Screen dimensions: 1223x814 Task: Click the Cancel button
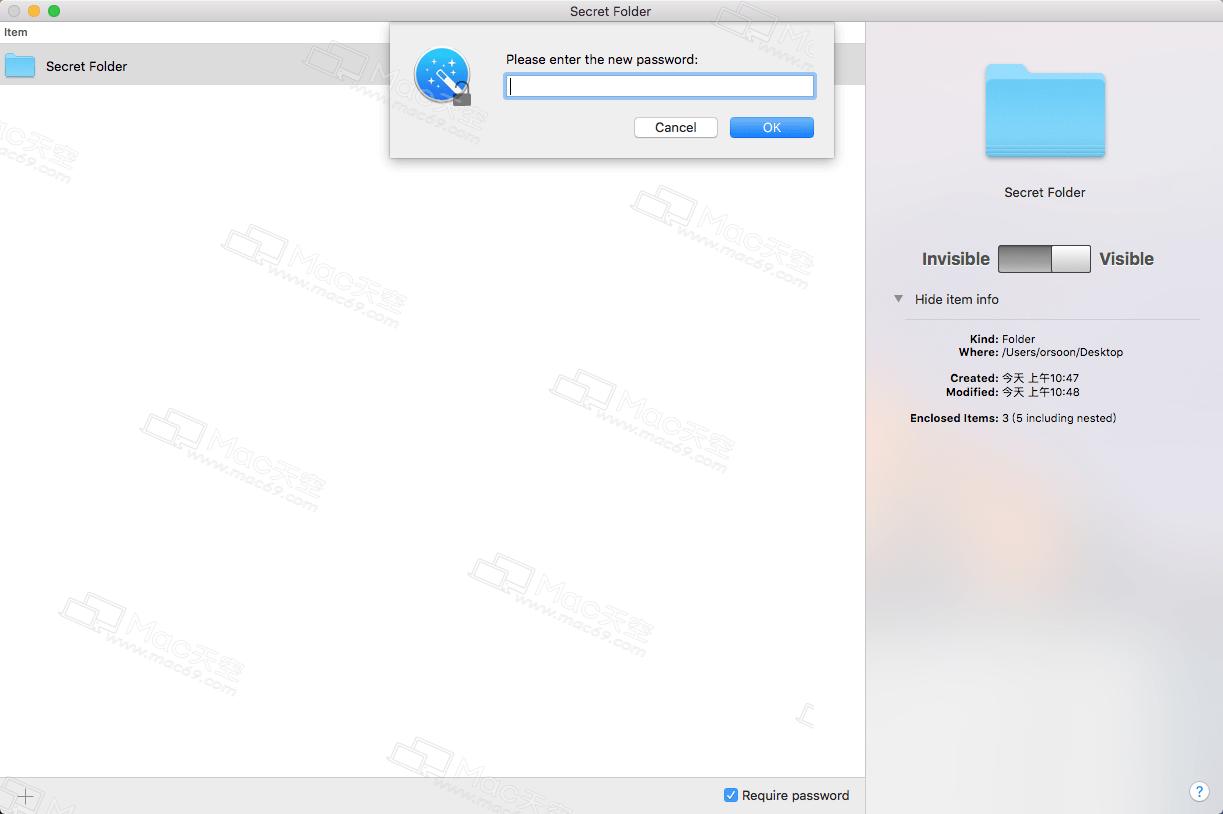676,127
